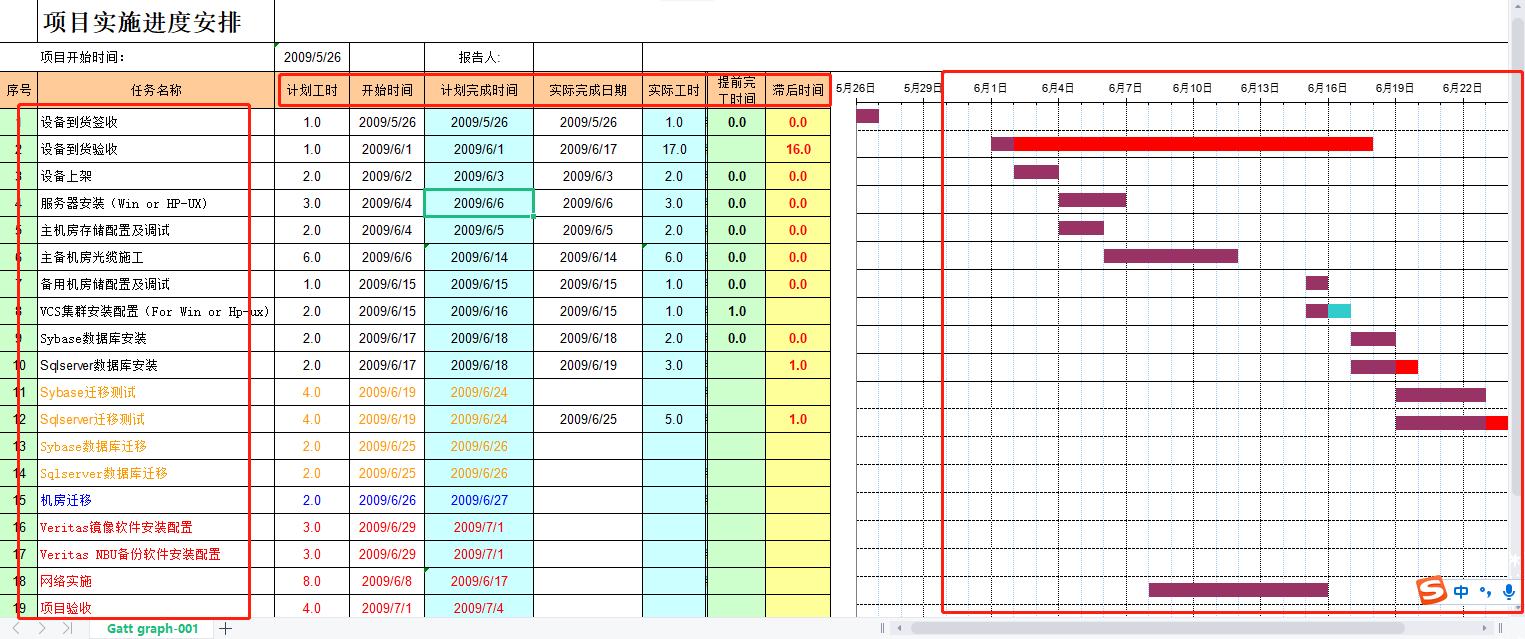Select the 计划工时 column header
Screen dimensions: 1525x639
tap(312, 90)
